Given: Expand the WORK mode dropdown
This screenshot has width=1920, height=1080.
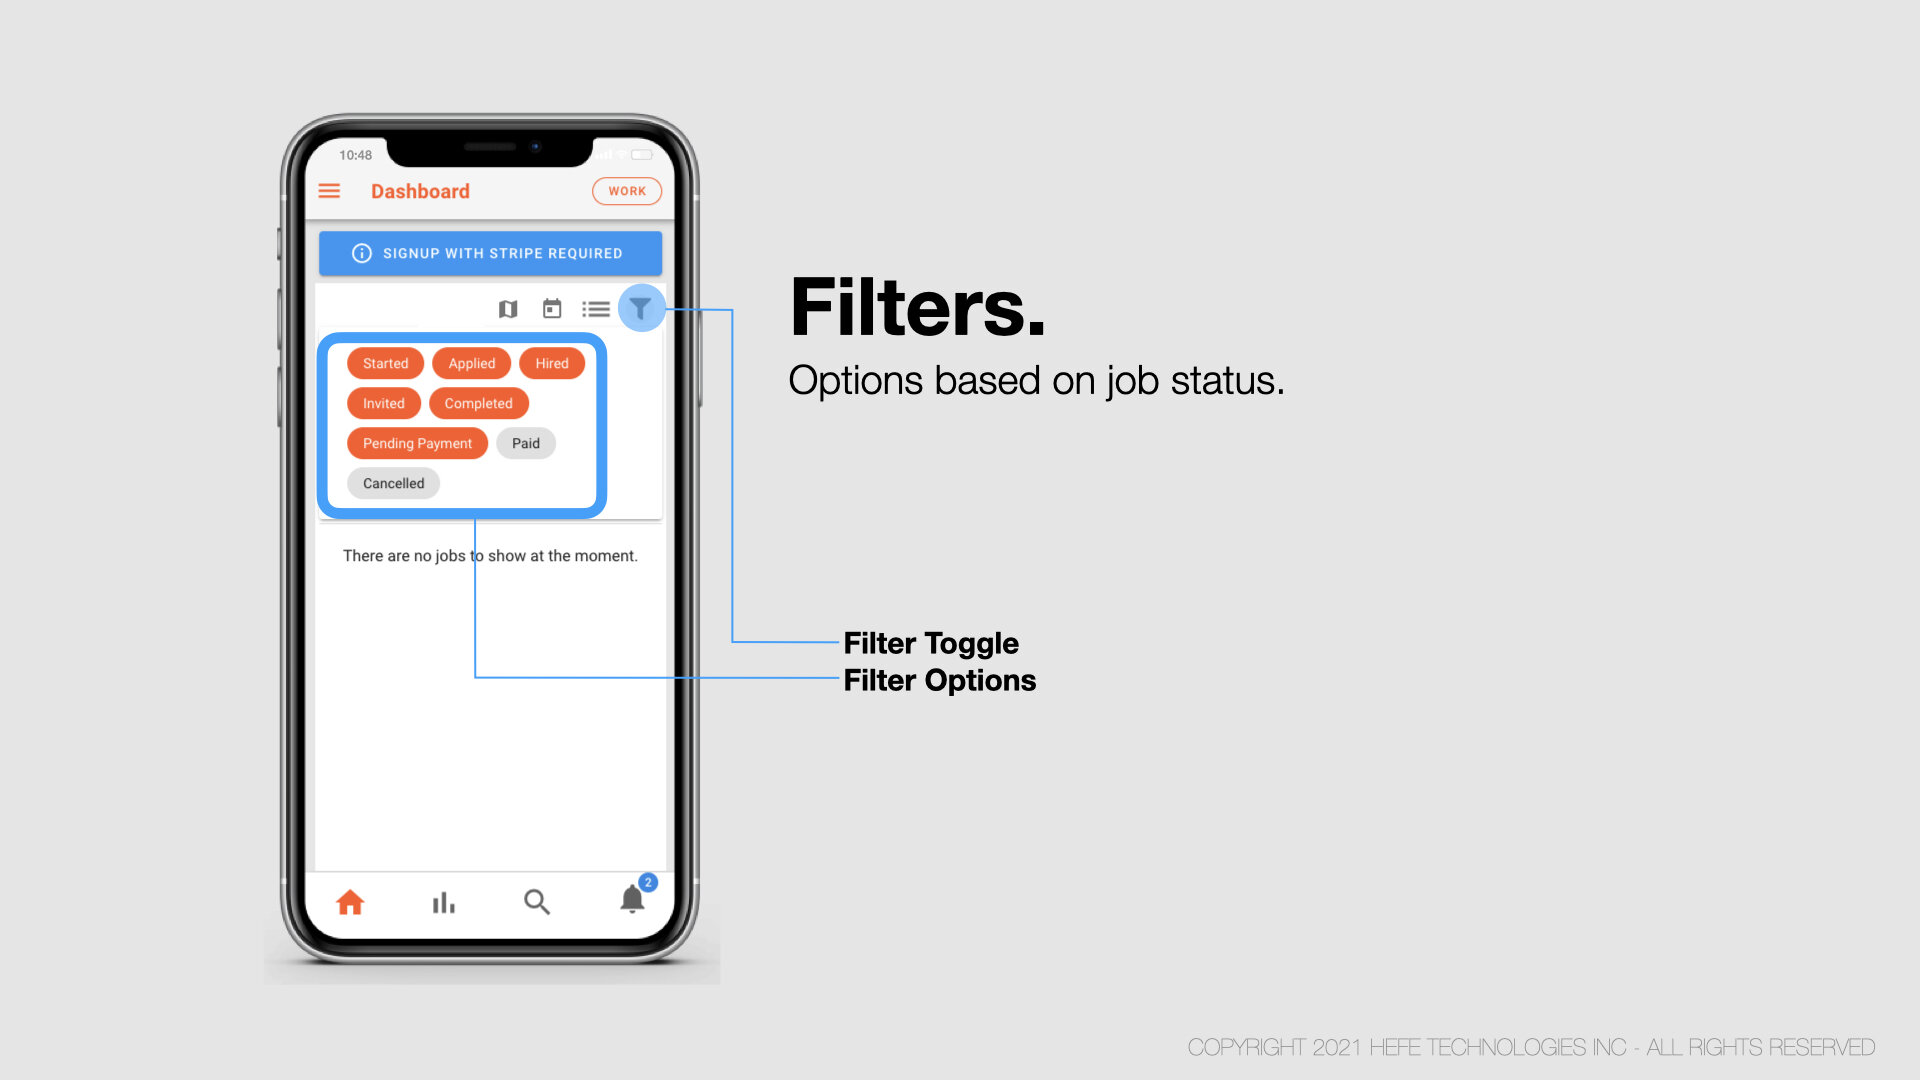Looking at the screenshot, I should click(626, 191).
